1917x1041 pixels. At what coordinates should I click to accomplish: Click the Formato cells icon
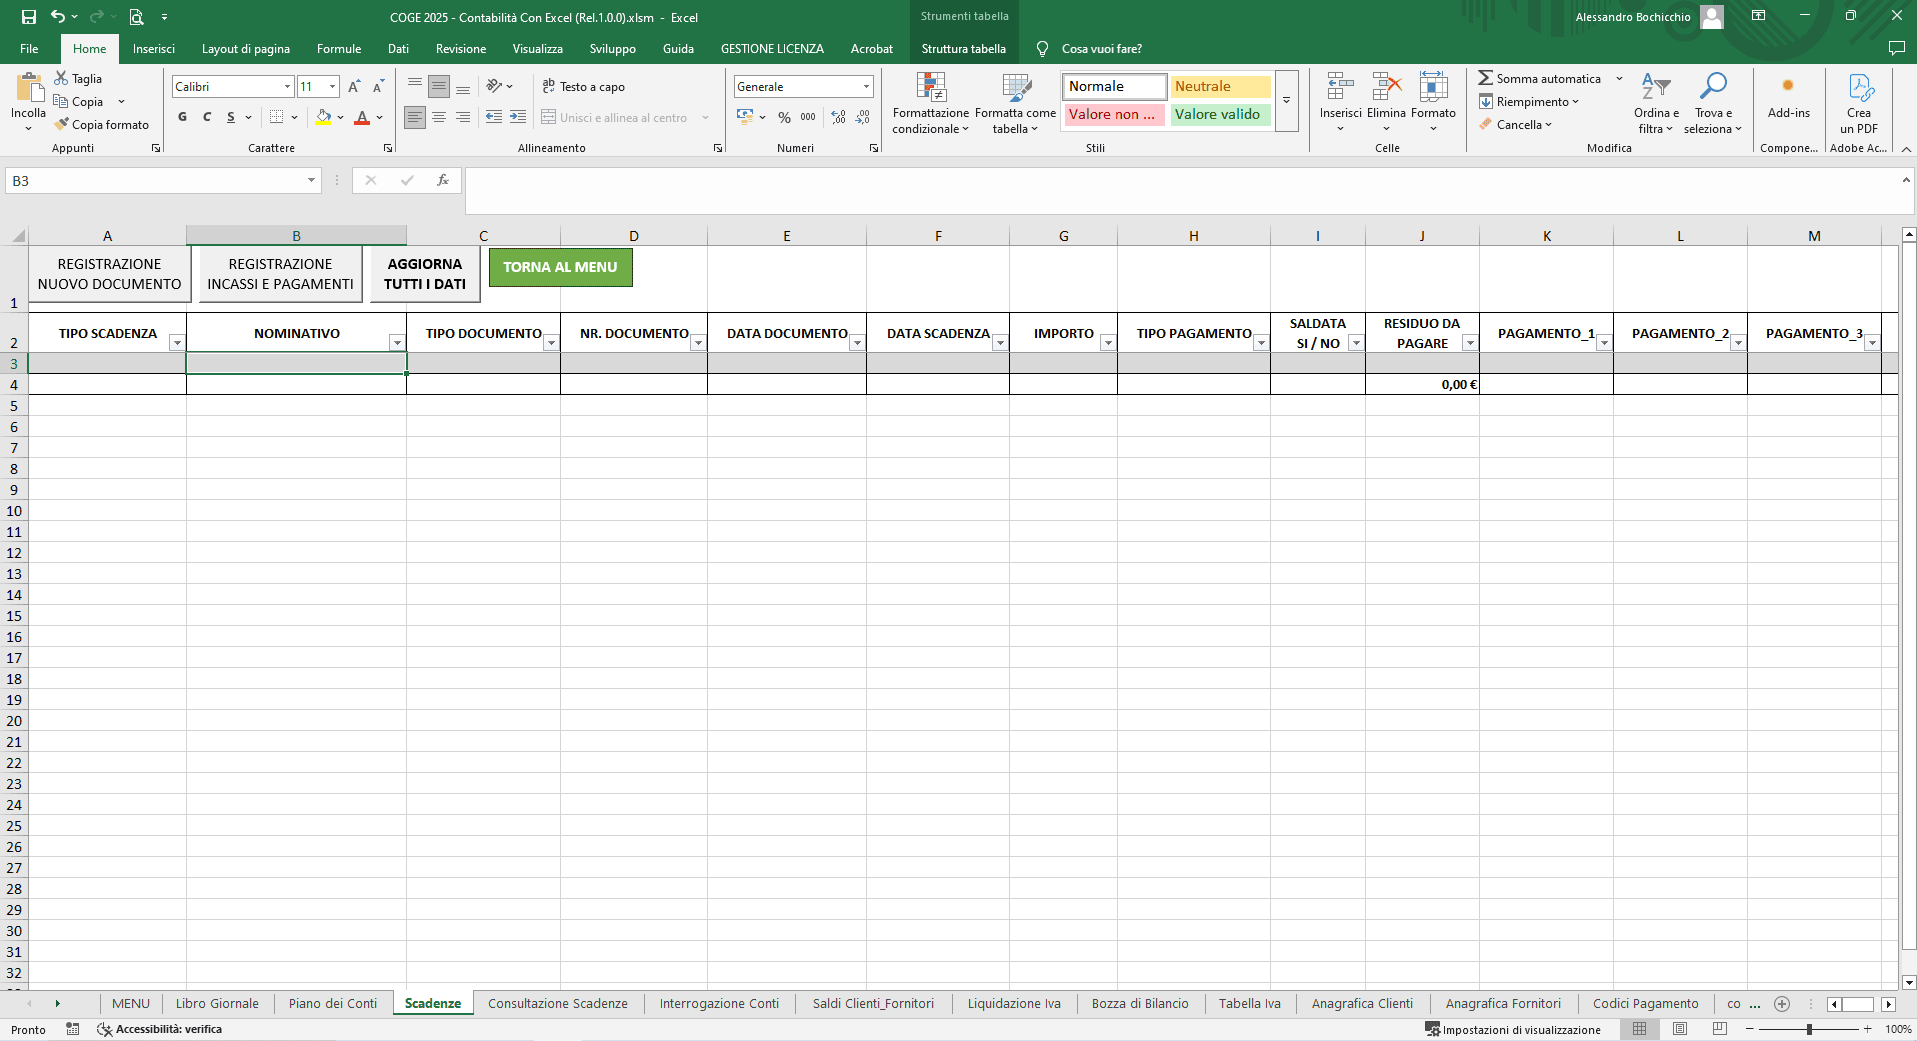coord(1433,87)
